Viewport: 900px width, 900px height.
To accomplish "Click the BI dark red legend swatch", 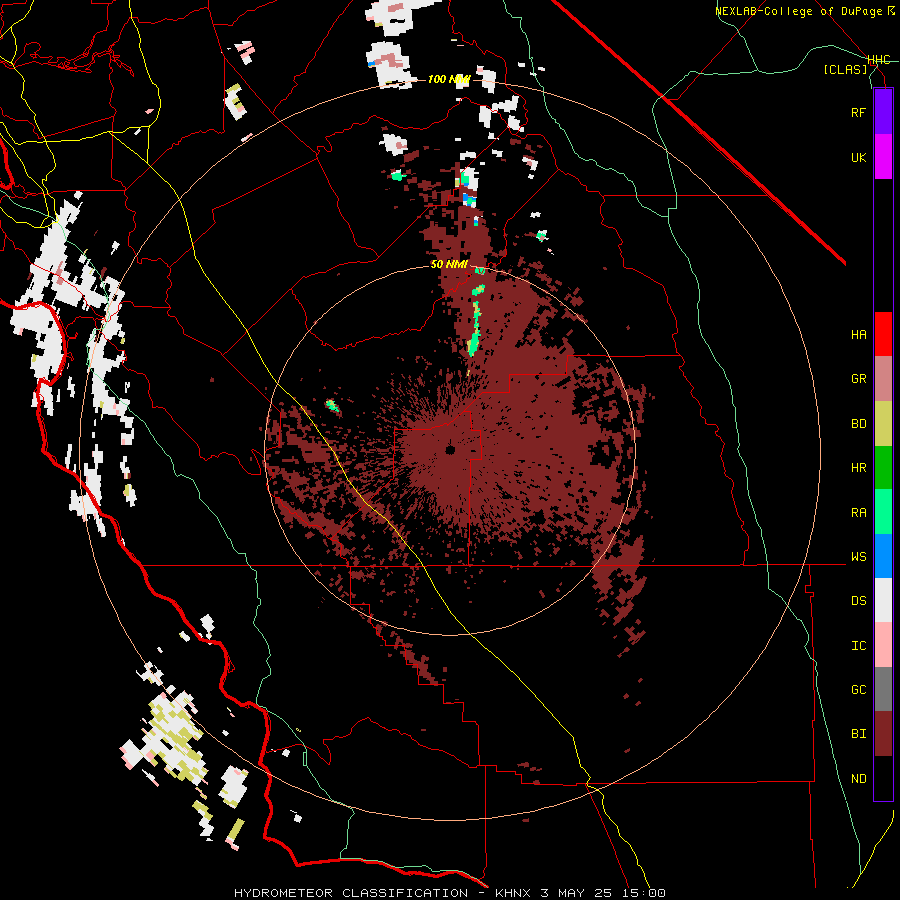I will click(x=883, y=734).
